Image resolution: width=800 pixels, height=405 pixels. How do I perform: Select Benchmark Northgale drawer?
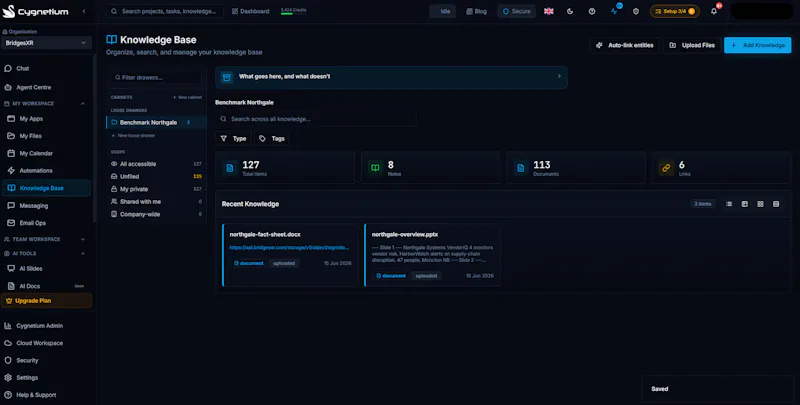point(156,122)
